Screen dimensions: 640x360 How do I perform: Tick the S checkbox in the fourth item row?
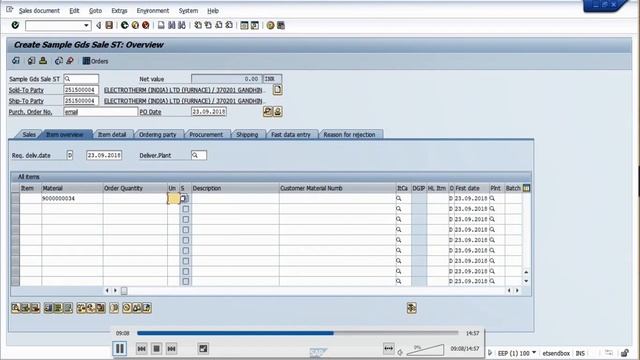pos(186,229)
